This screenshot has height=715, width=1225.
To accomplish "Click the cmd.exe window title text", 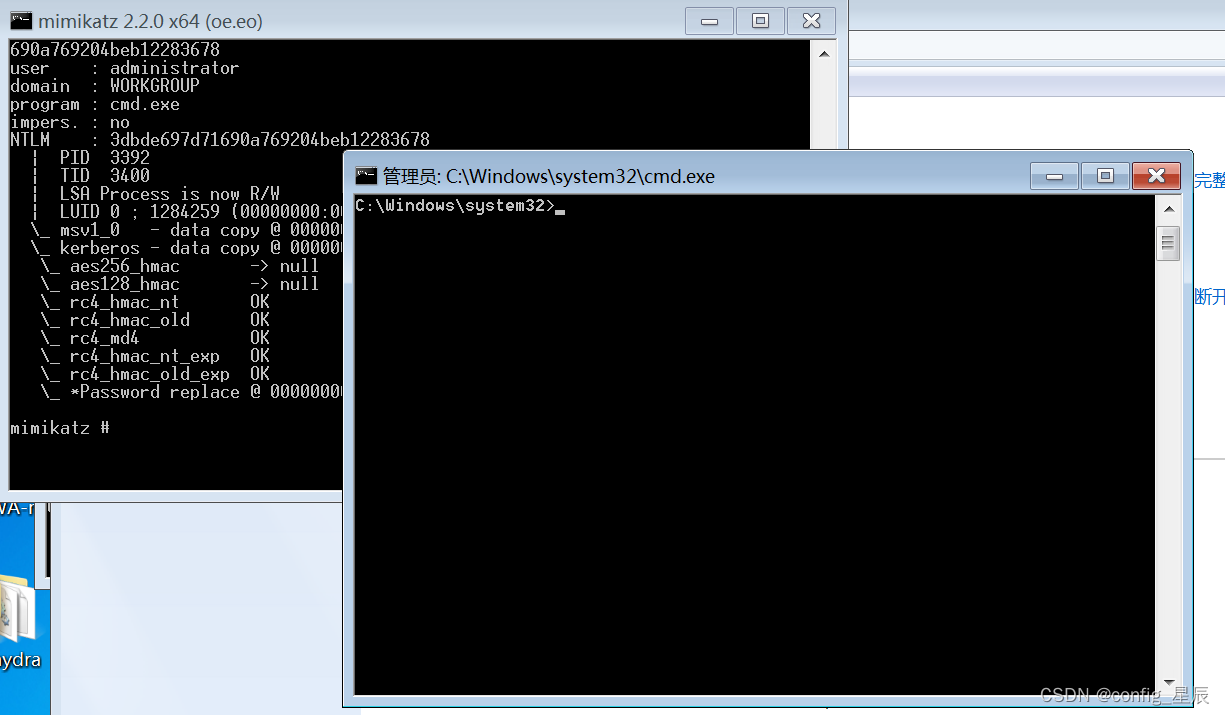I will click(x=549, y=177).
